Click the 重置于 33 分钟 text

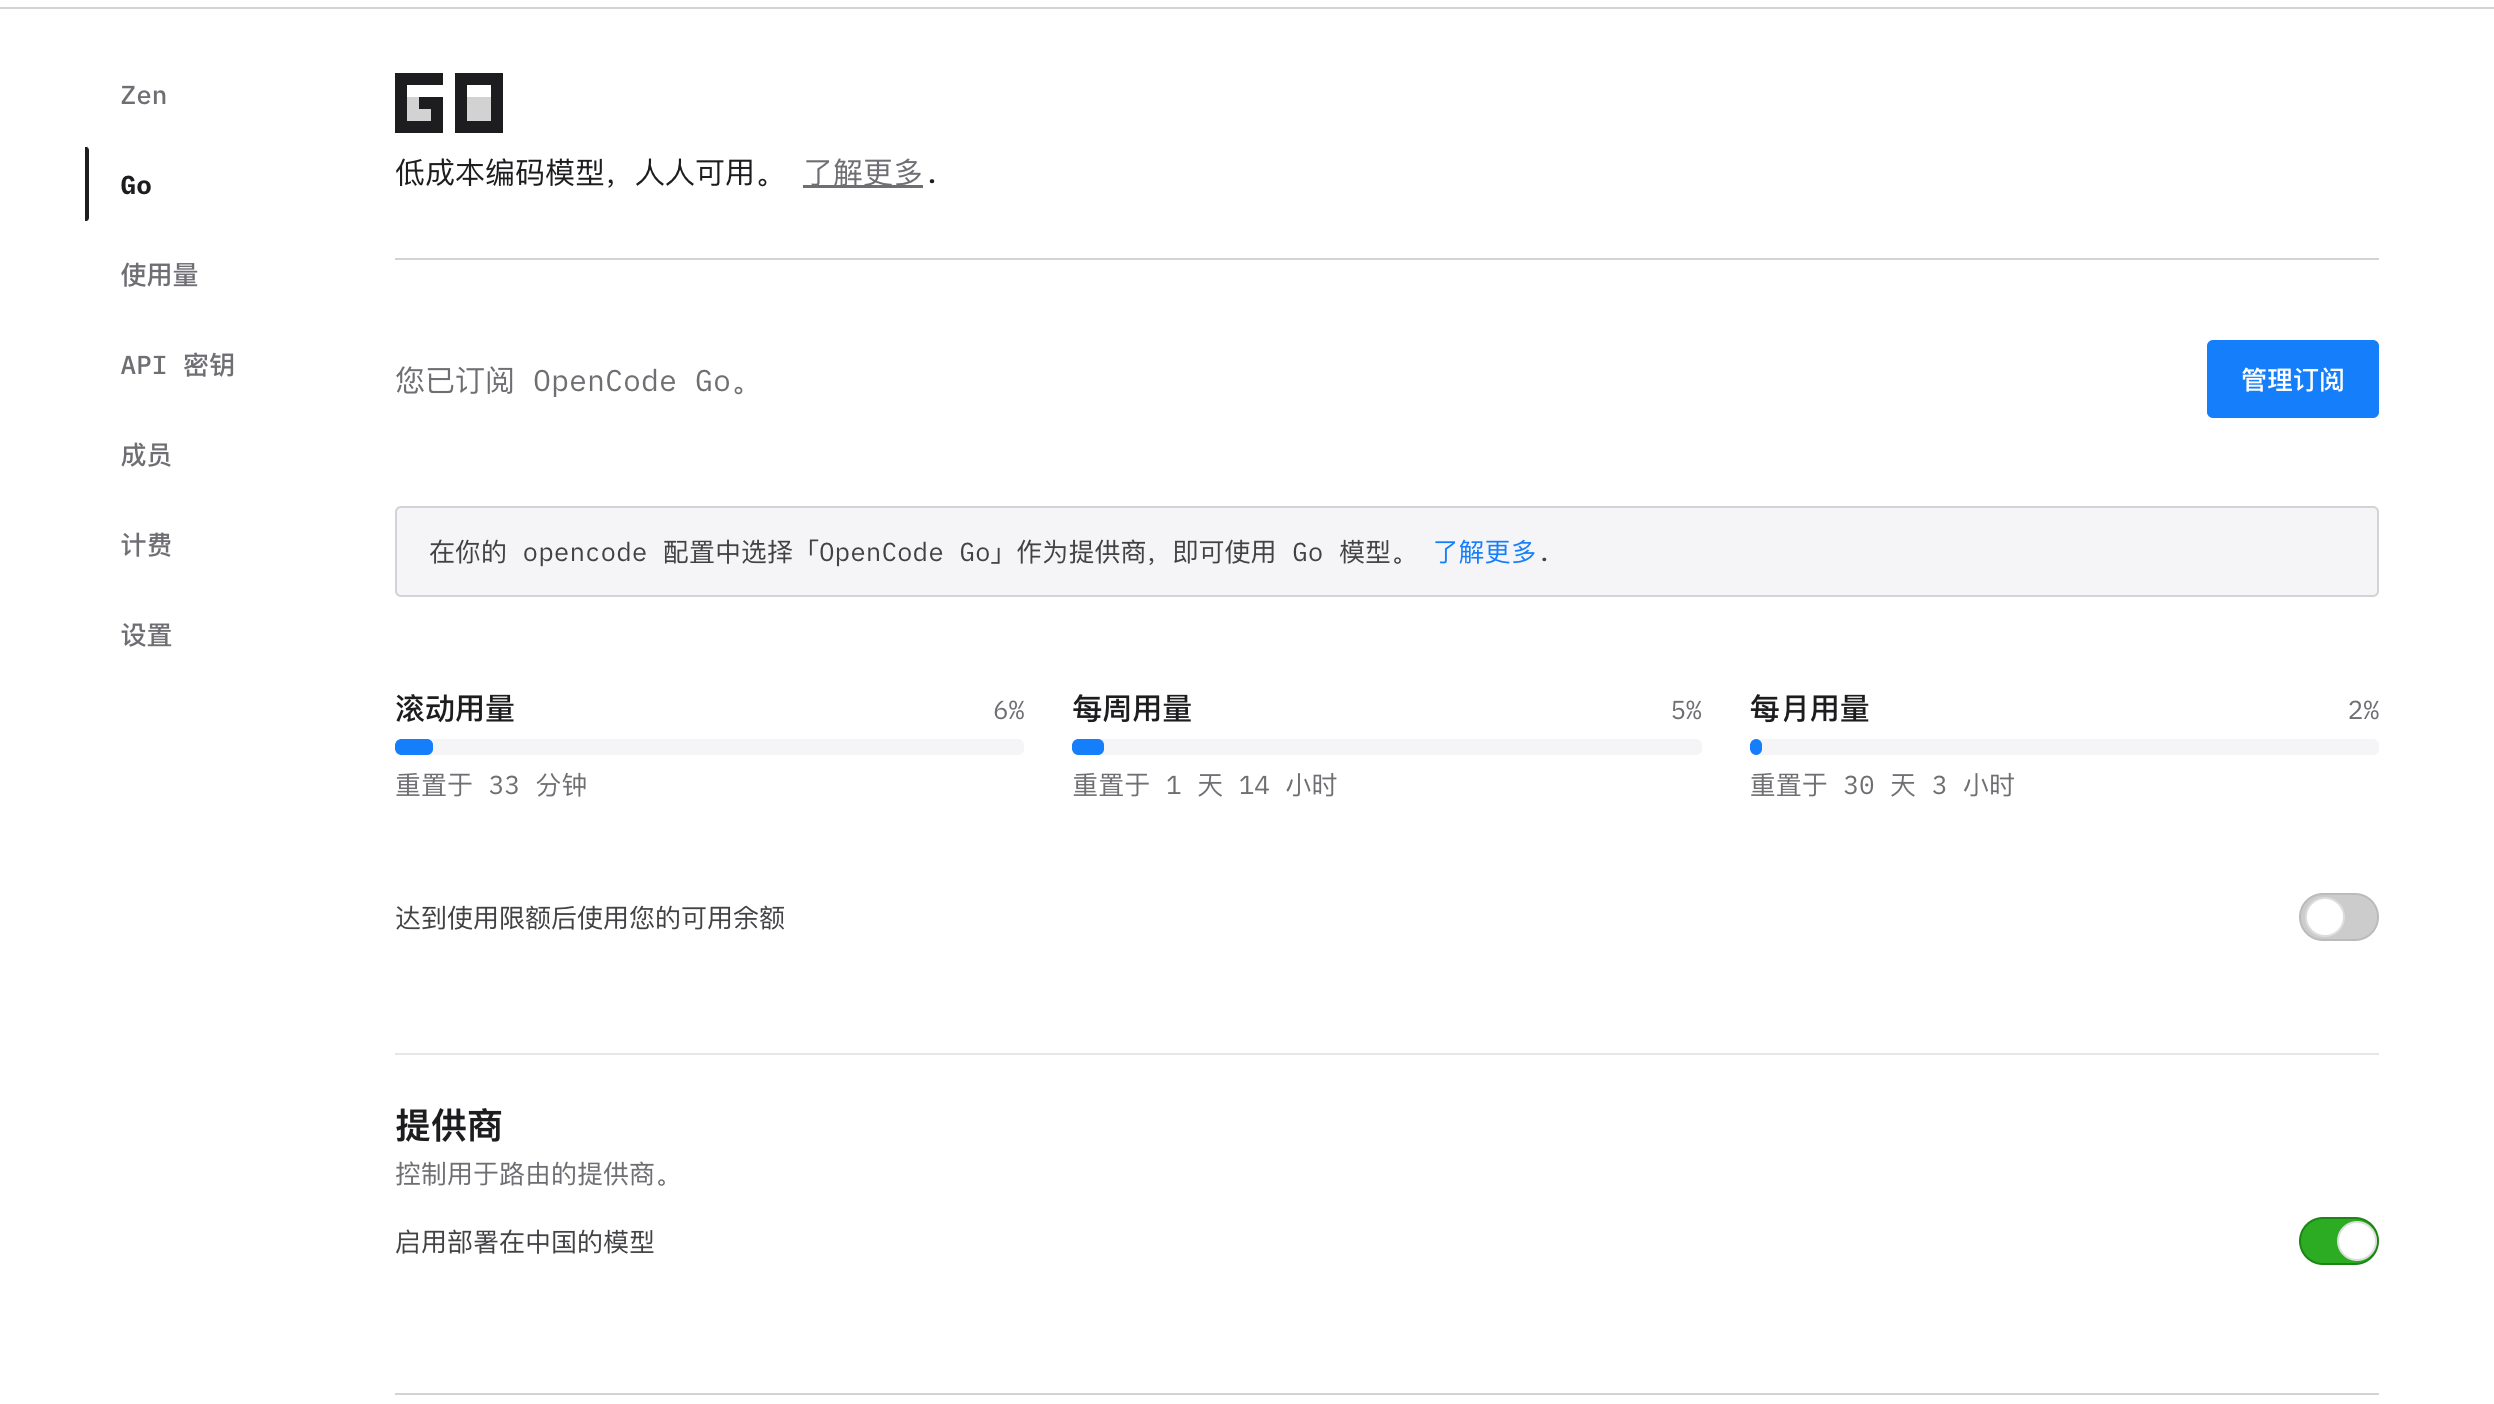point(491,785)
